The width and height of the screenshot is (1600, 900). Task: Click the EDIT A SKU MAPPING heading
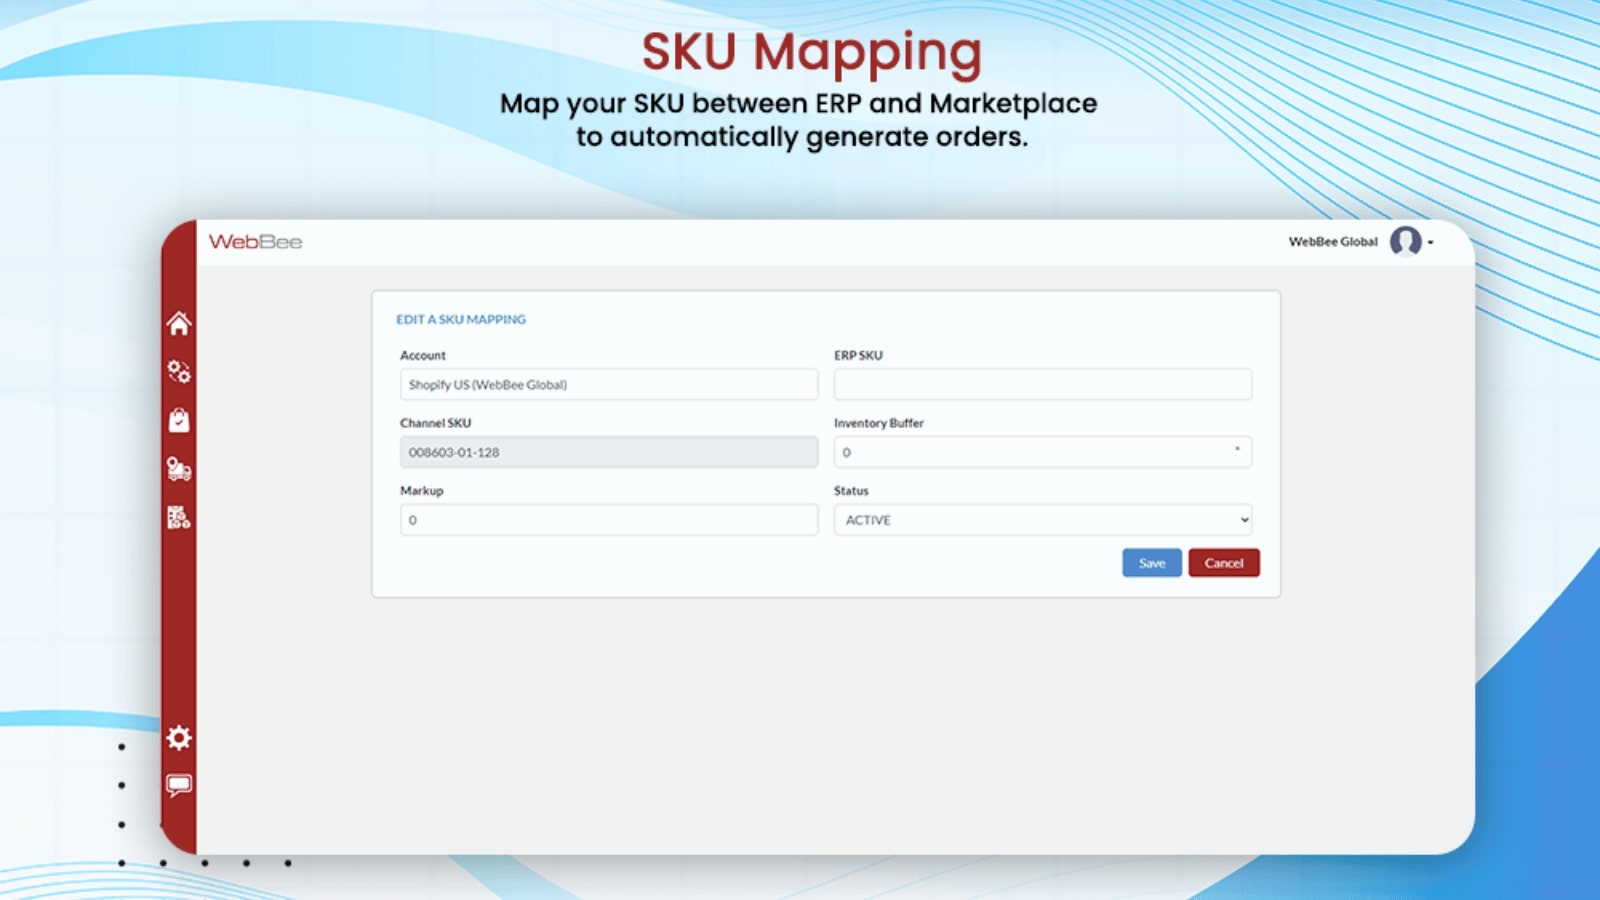pyautogui.click(x=461, y=319)
